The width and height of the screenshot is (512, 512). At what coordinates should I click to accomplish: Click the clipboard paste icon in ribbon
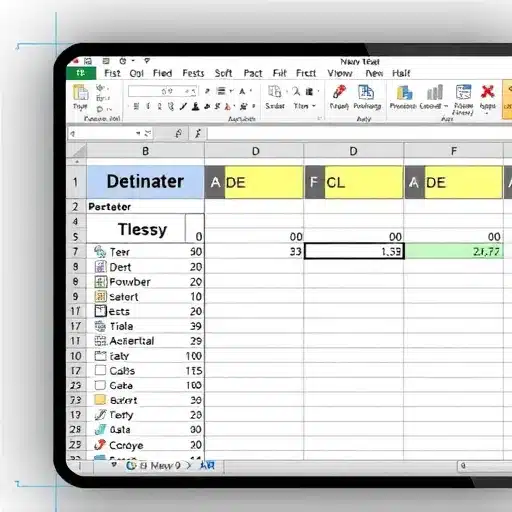(x=80, y=92)
